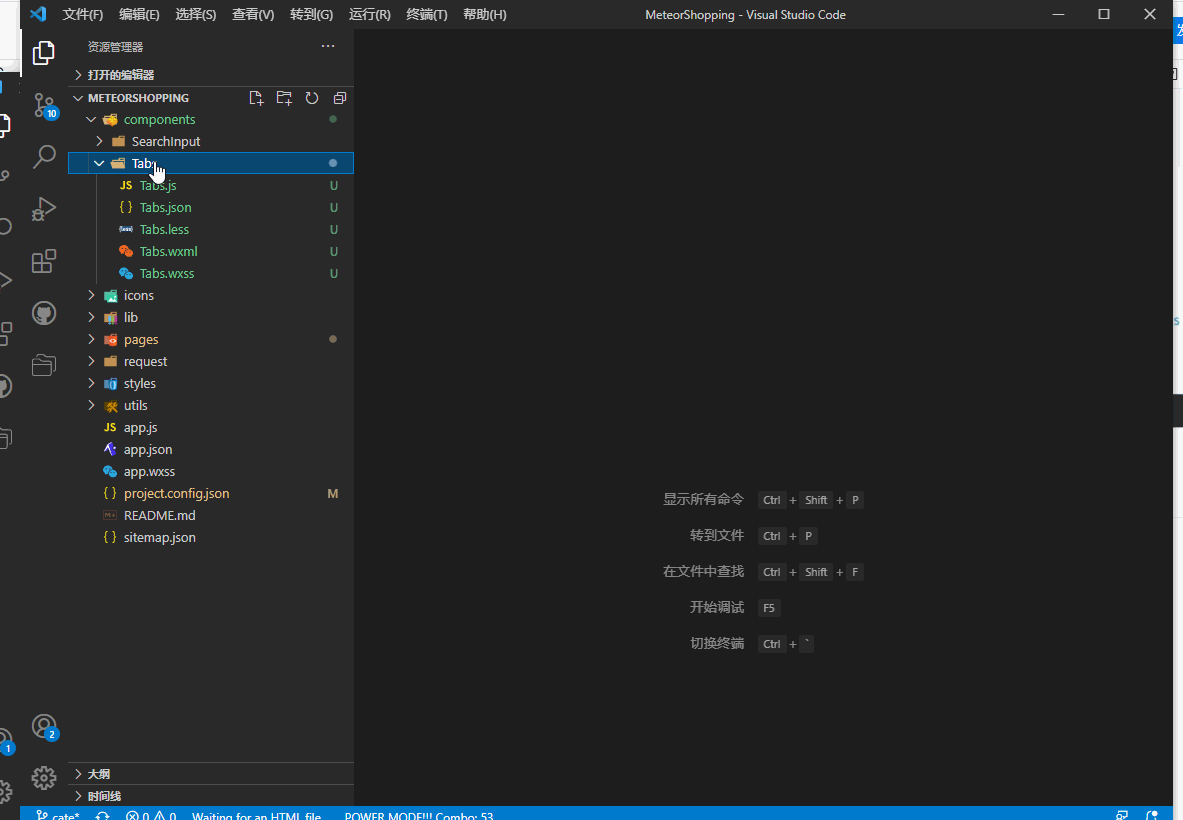Open the 编辑(E) menu
This screenshot has width=1183, height=820.
tap(140, 14)
